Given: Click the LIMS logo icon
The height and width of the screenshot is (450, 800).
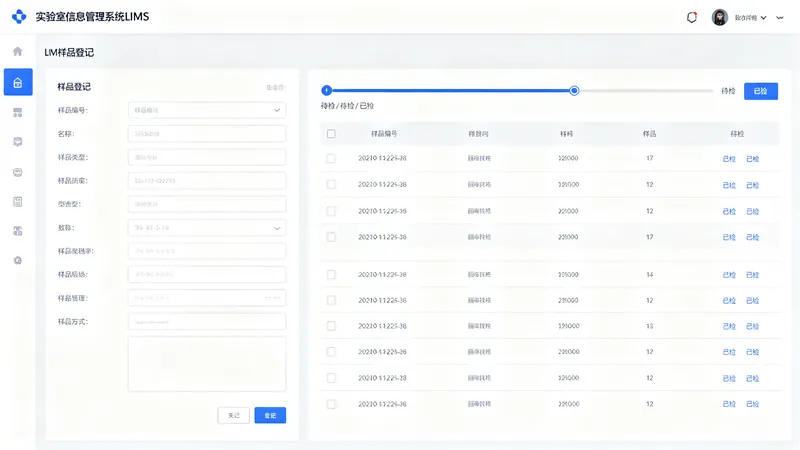Looking at the screenshot, I should pyautogui.click(x=19, y=17).
